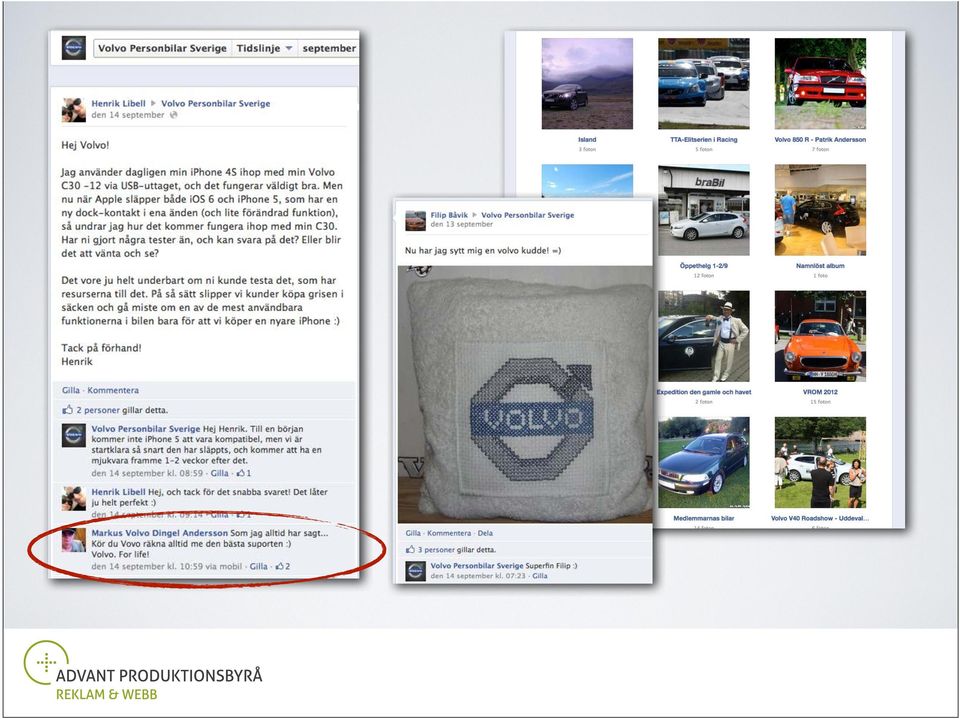This screenshot has height=719, width=960.
Task: Click Markus Volvo Dingel Andersson's avatar
Action: [x=73, y=540]
